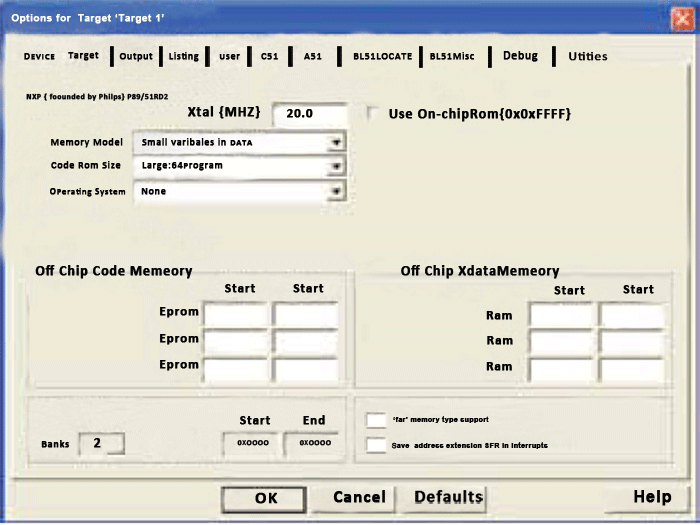Click the OK button

264,498
